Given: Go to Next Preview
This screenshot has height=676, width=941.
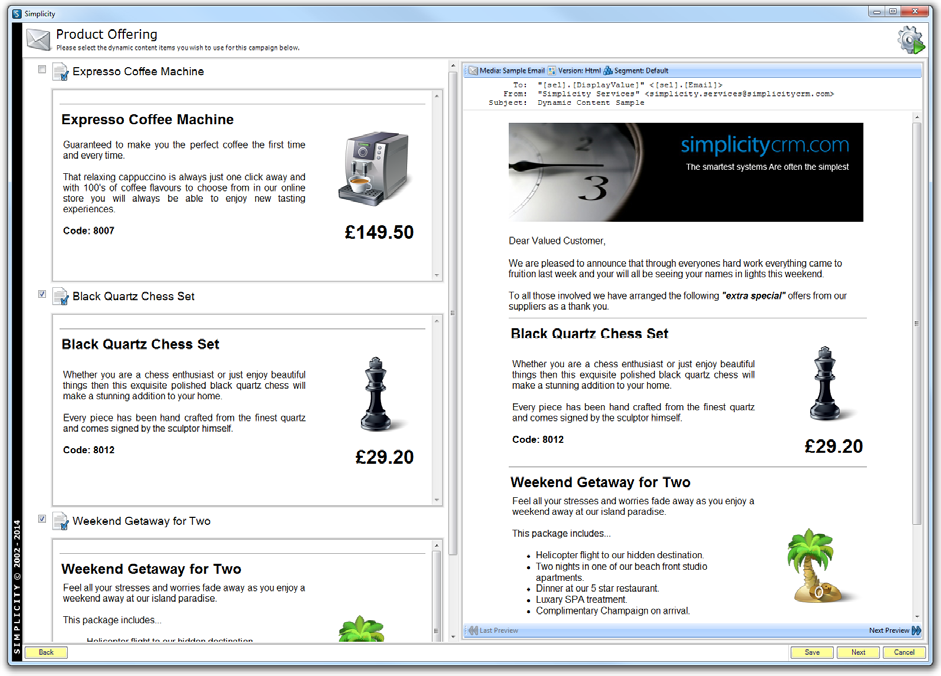Looking at the screenshot, I should coord(895,630).
